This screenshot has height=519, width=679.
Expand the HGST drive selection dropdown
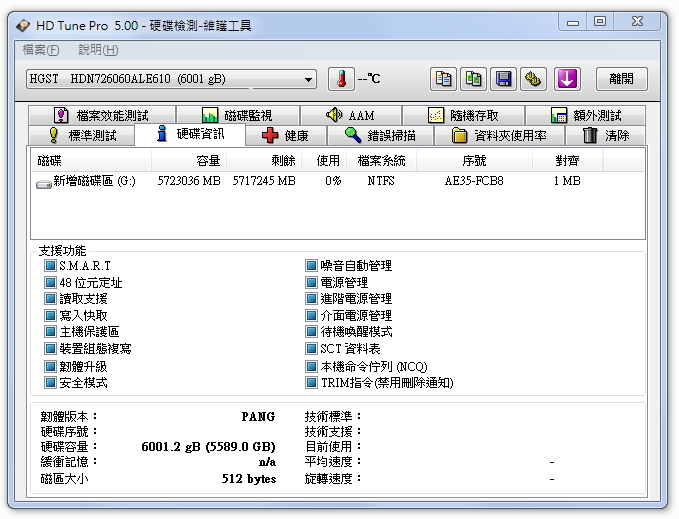tap(308, 79)
